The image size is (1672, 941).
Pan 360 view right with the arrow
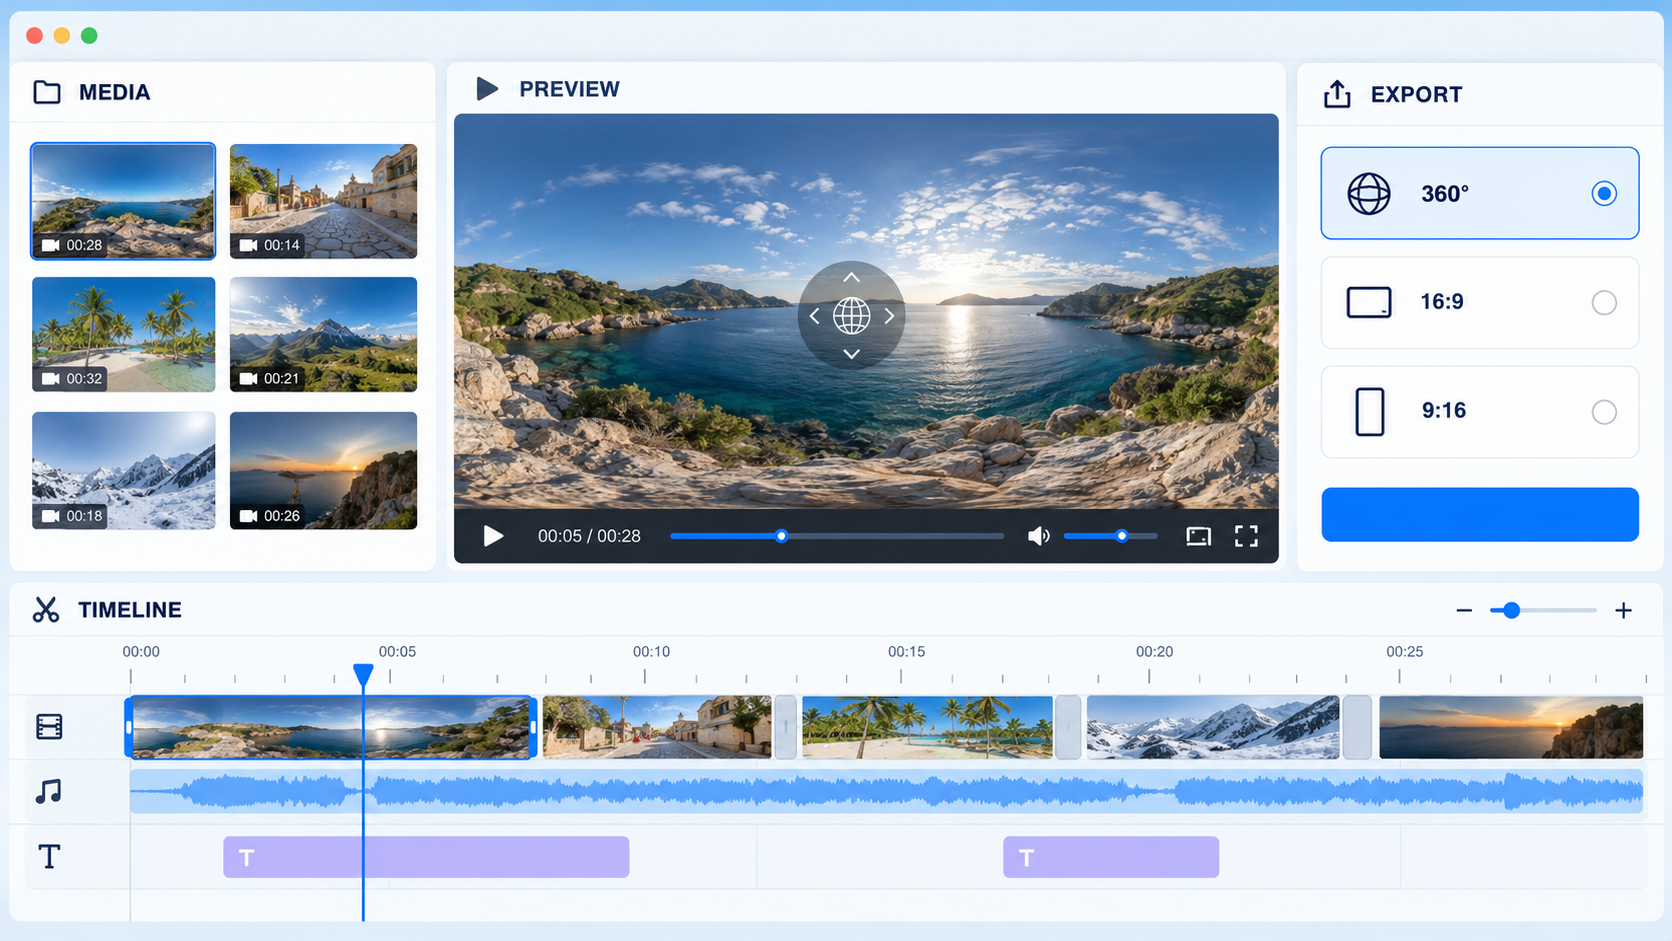point(889,316)
